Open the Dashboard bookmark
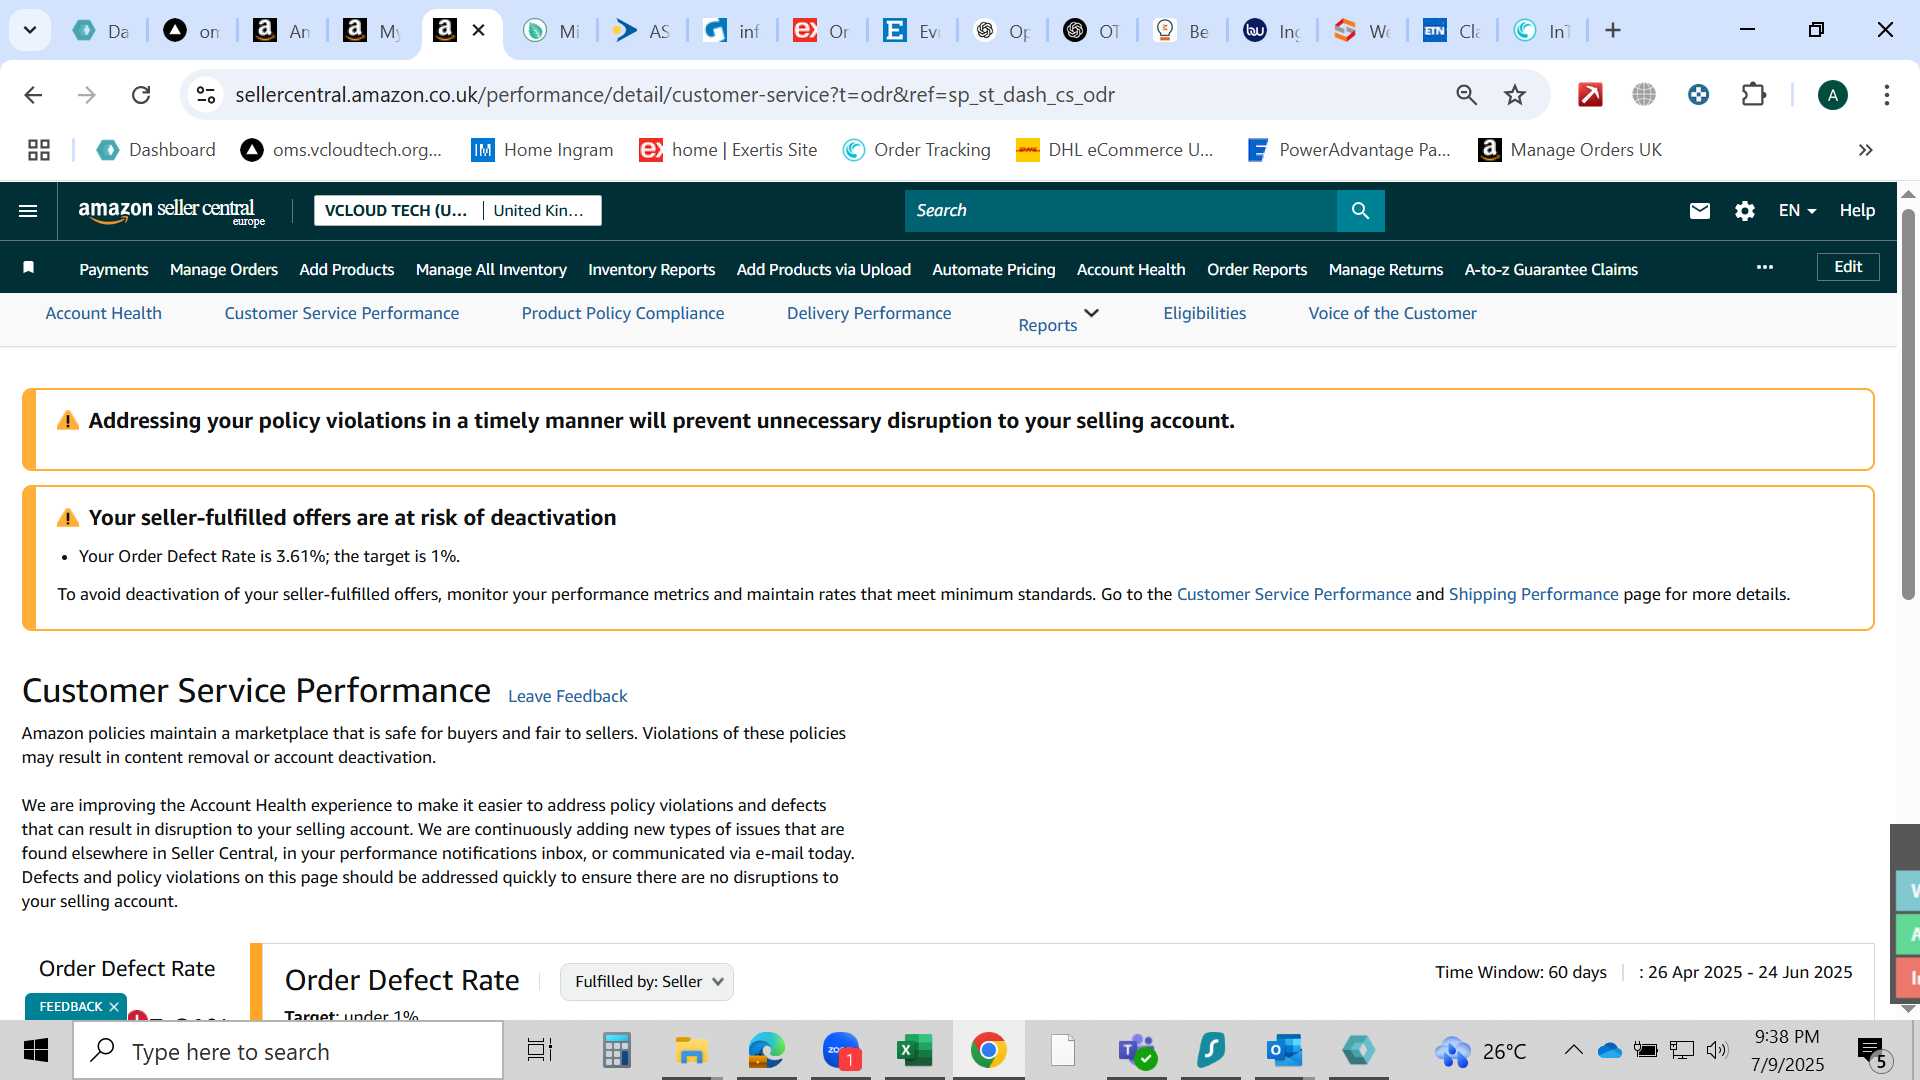The image size is (1920, 1080). click(x=156, y=150)
